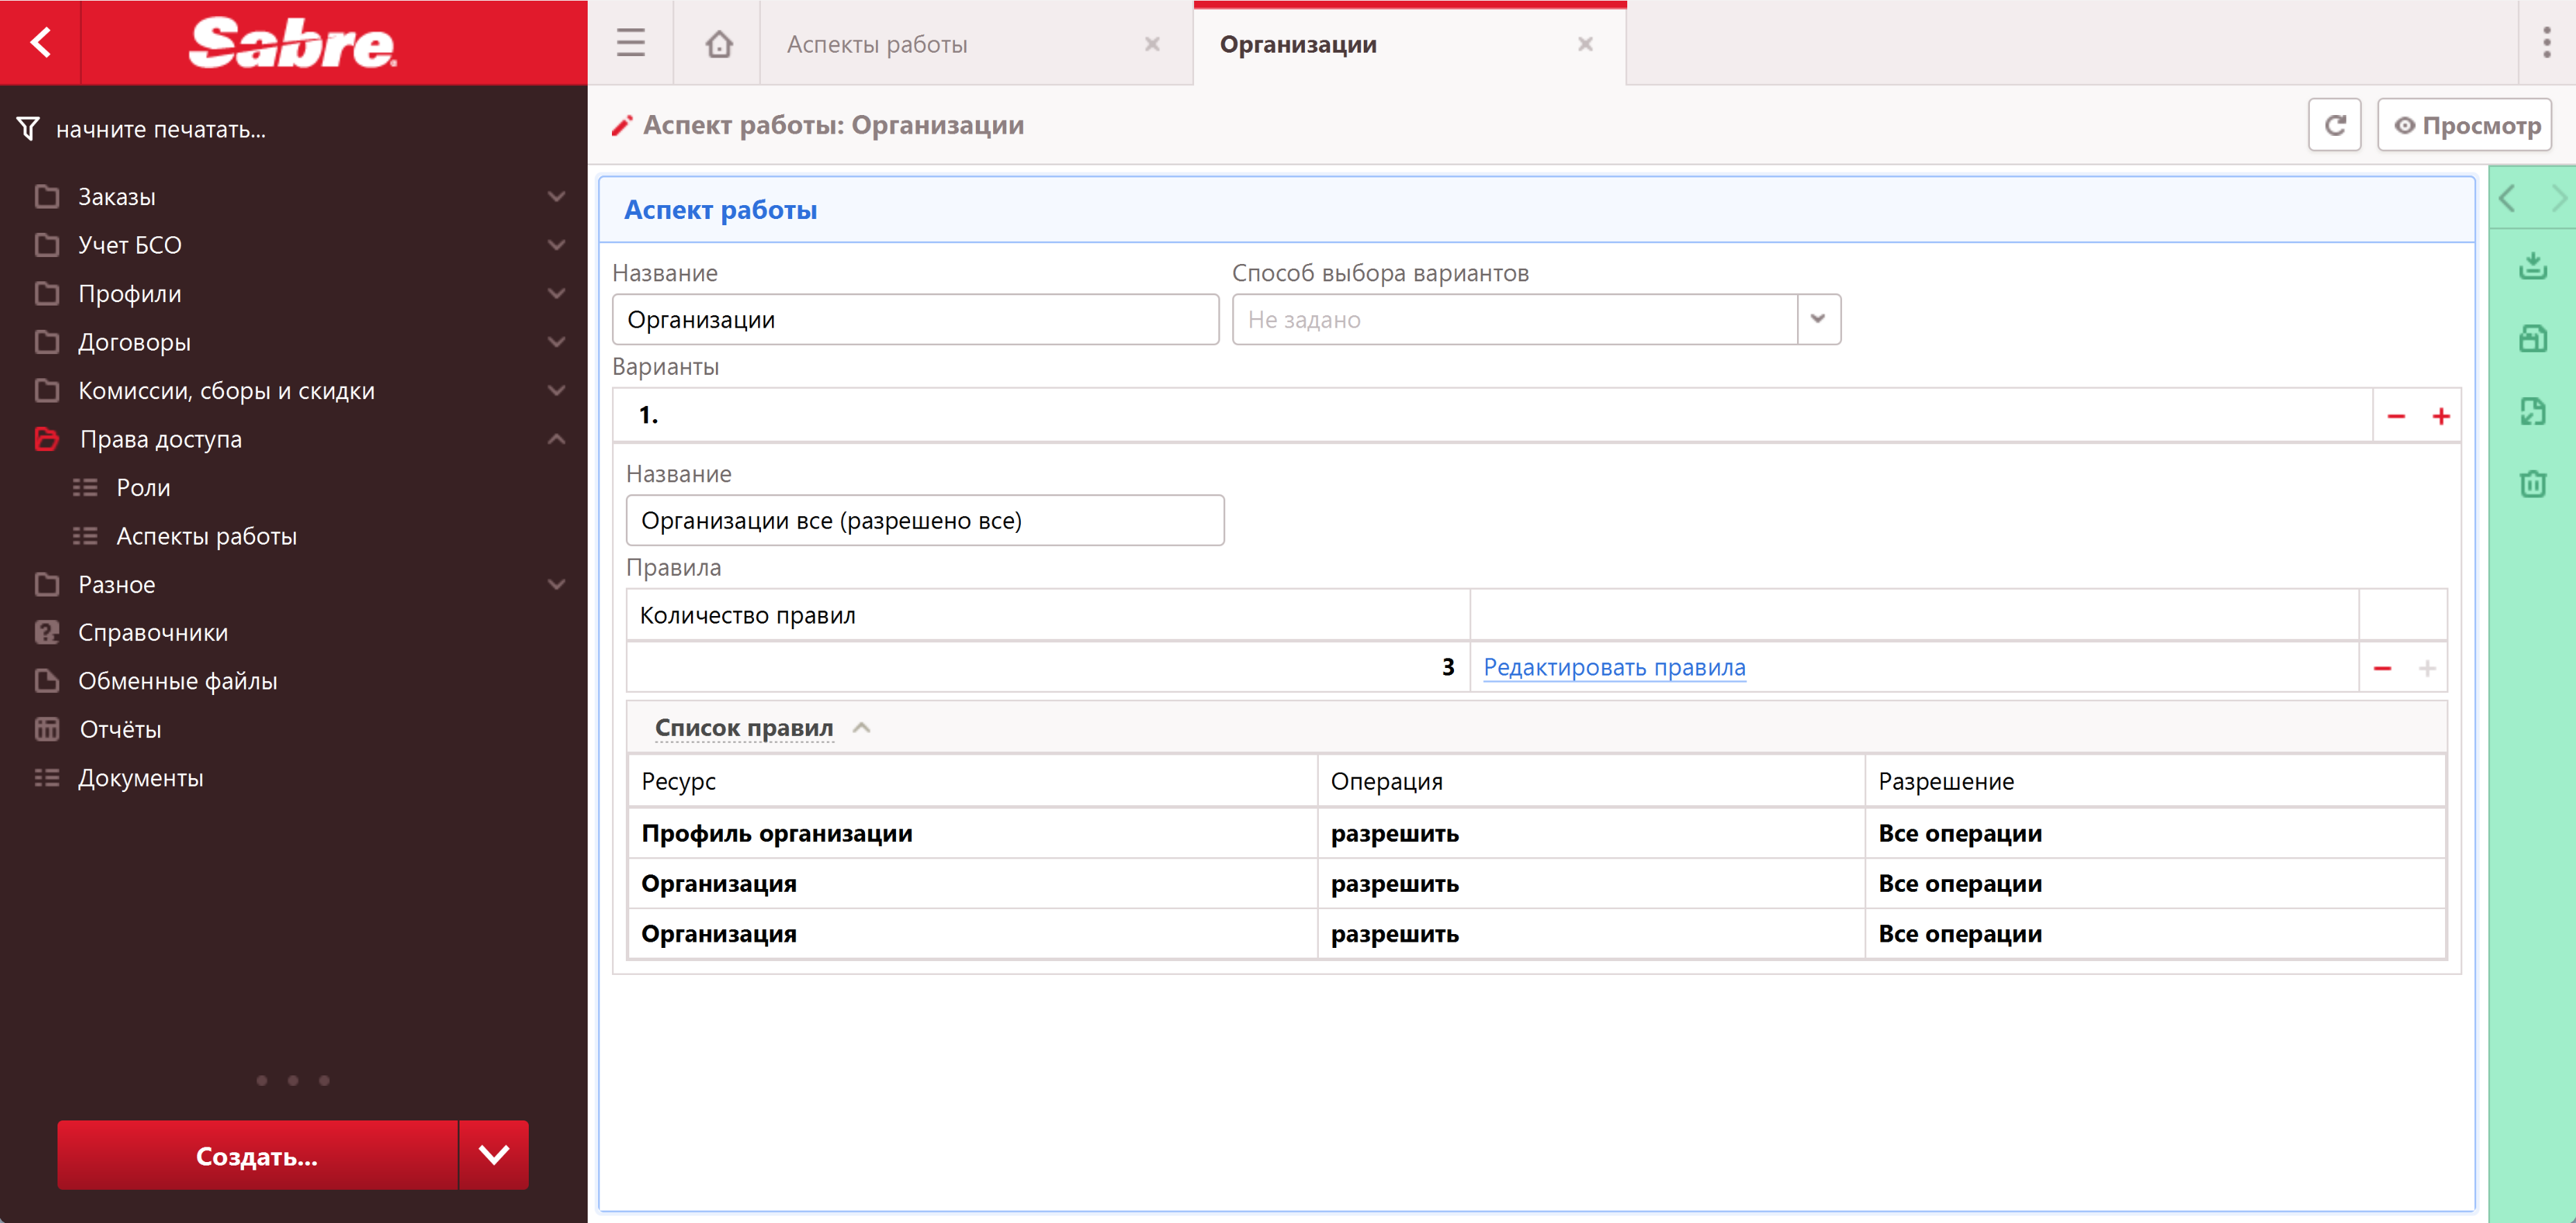Collapse the Права доступа menu group
The image size is (2576, 1223).
click(556, 439)
